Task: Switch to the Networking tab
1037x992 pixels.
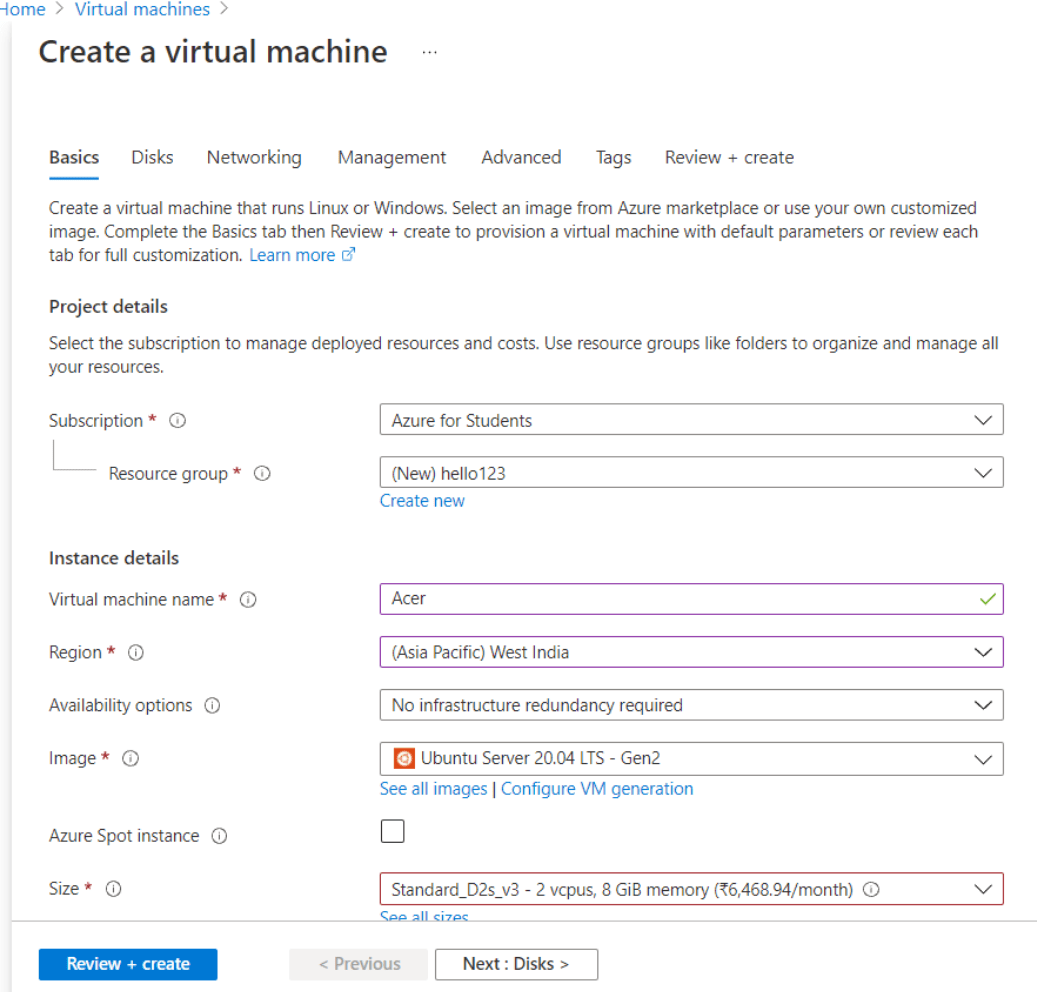Action: click(x=254, y=158)
